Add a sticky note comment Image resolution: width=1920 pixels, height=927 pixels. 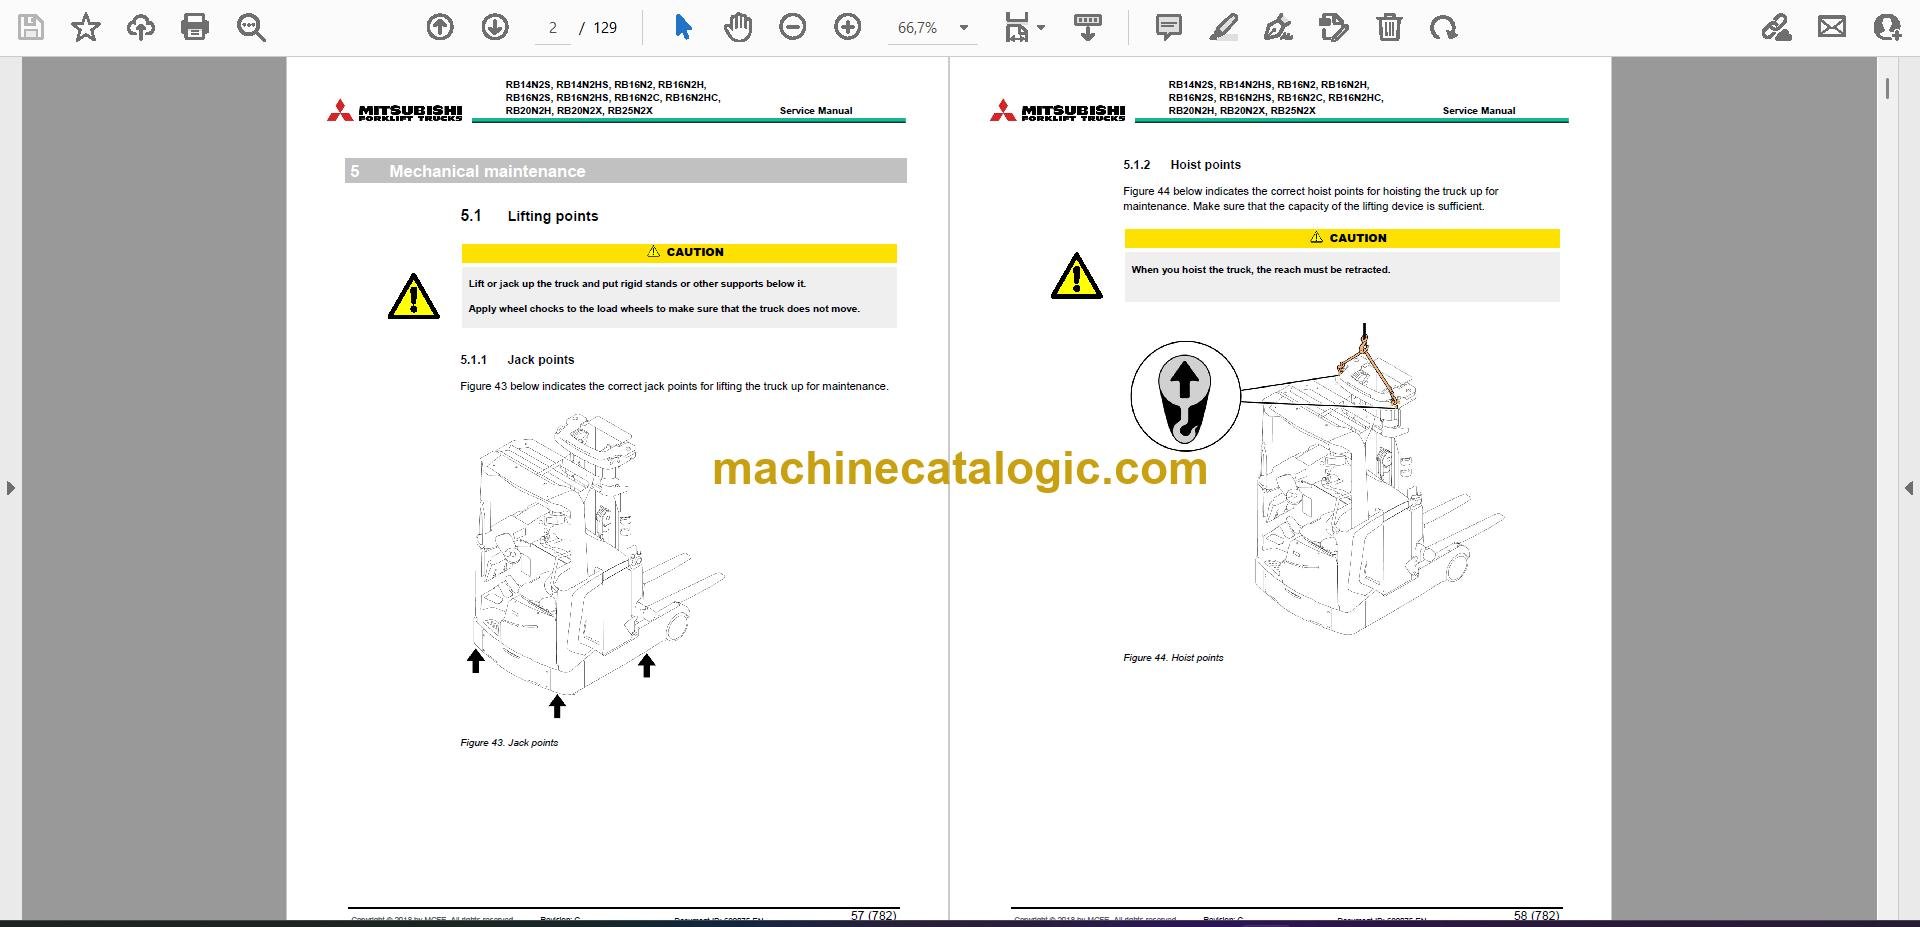click(x=1168, y=27)
